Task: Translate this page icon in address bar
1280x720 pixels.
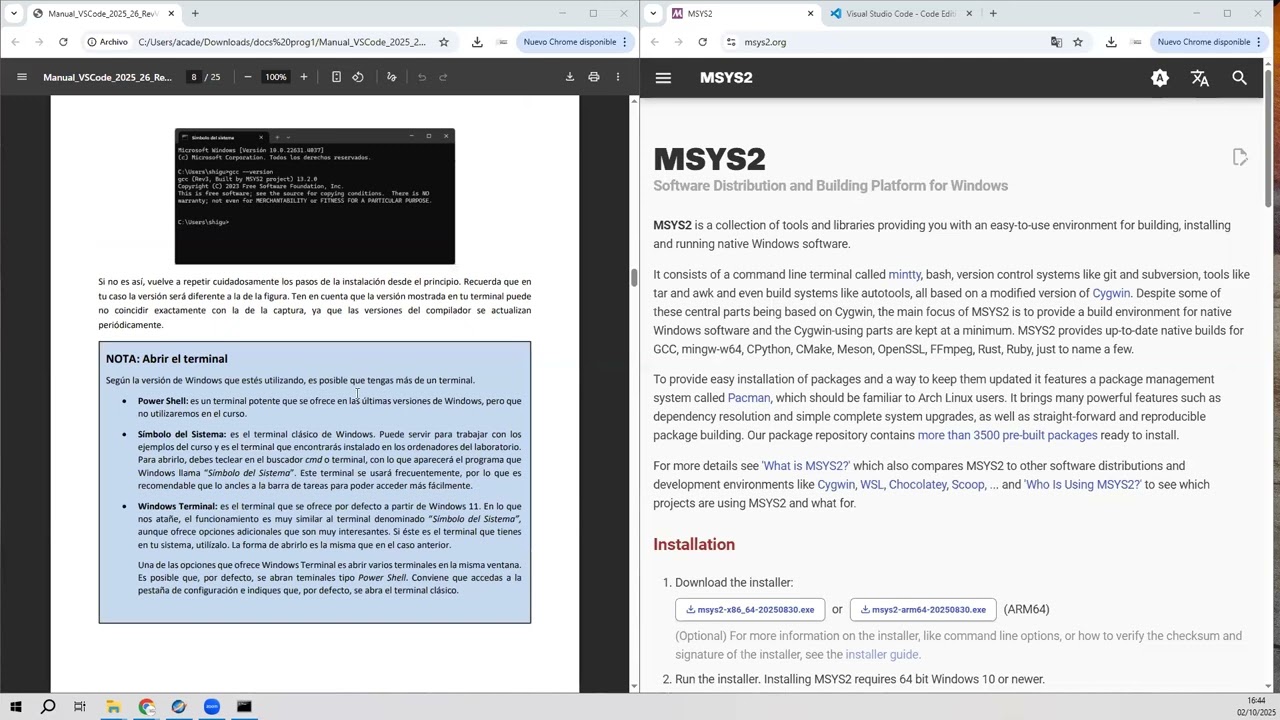Action: 1056,42
